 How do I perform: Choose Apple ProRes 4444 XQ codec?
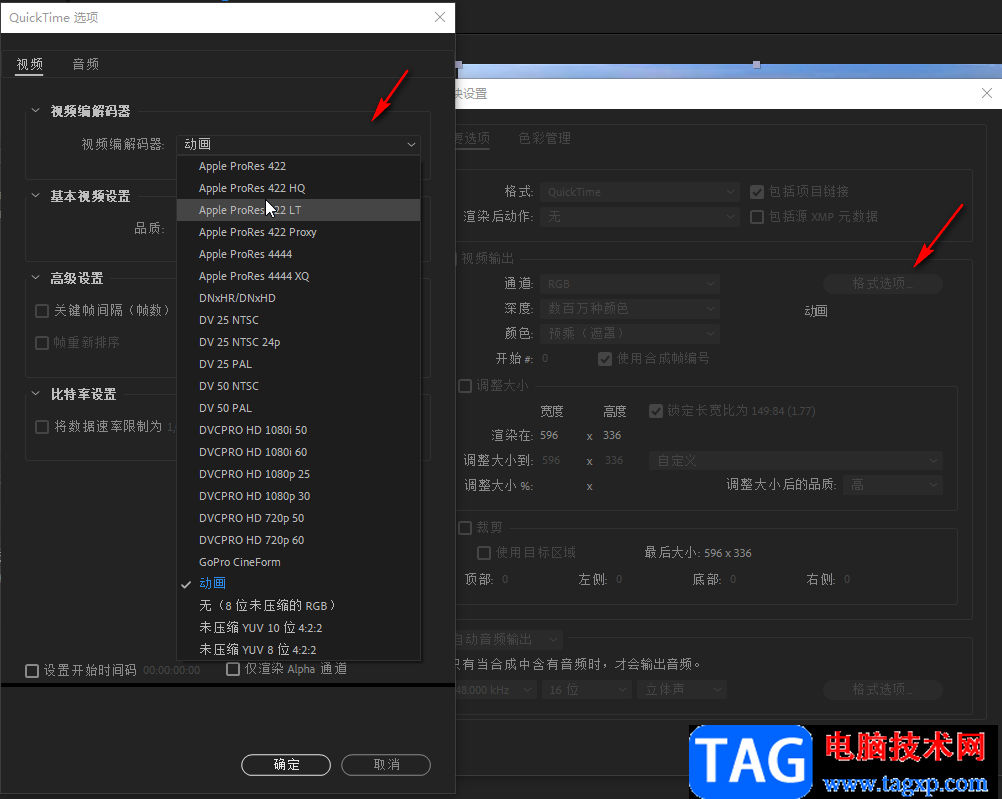tap(298, 276)
